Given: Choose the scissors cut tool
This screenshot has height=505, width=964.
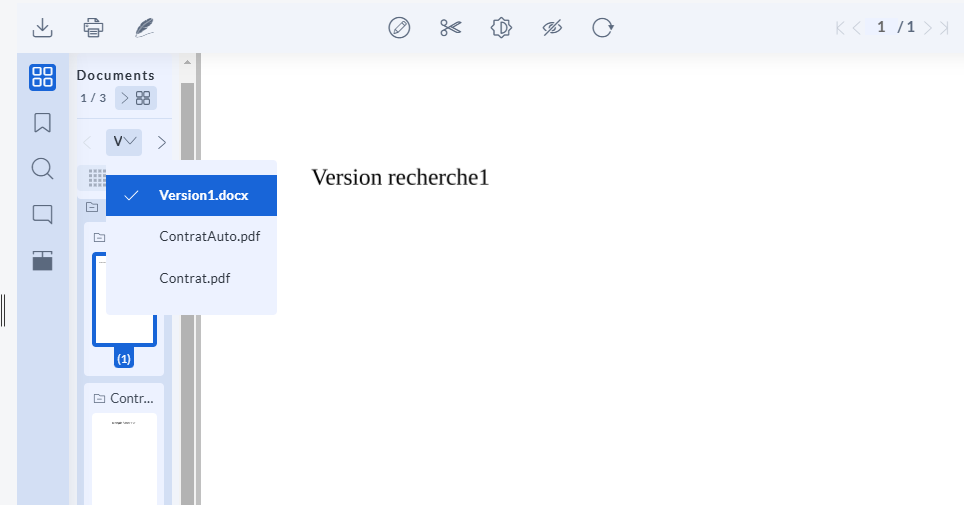Looking at the screenshot, I should click(451, 28).
